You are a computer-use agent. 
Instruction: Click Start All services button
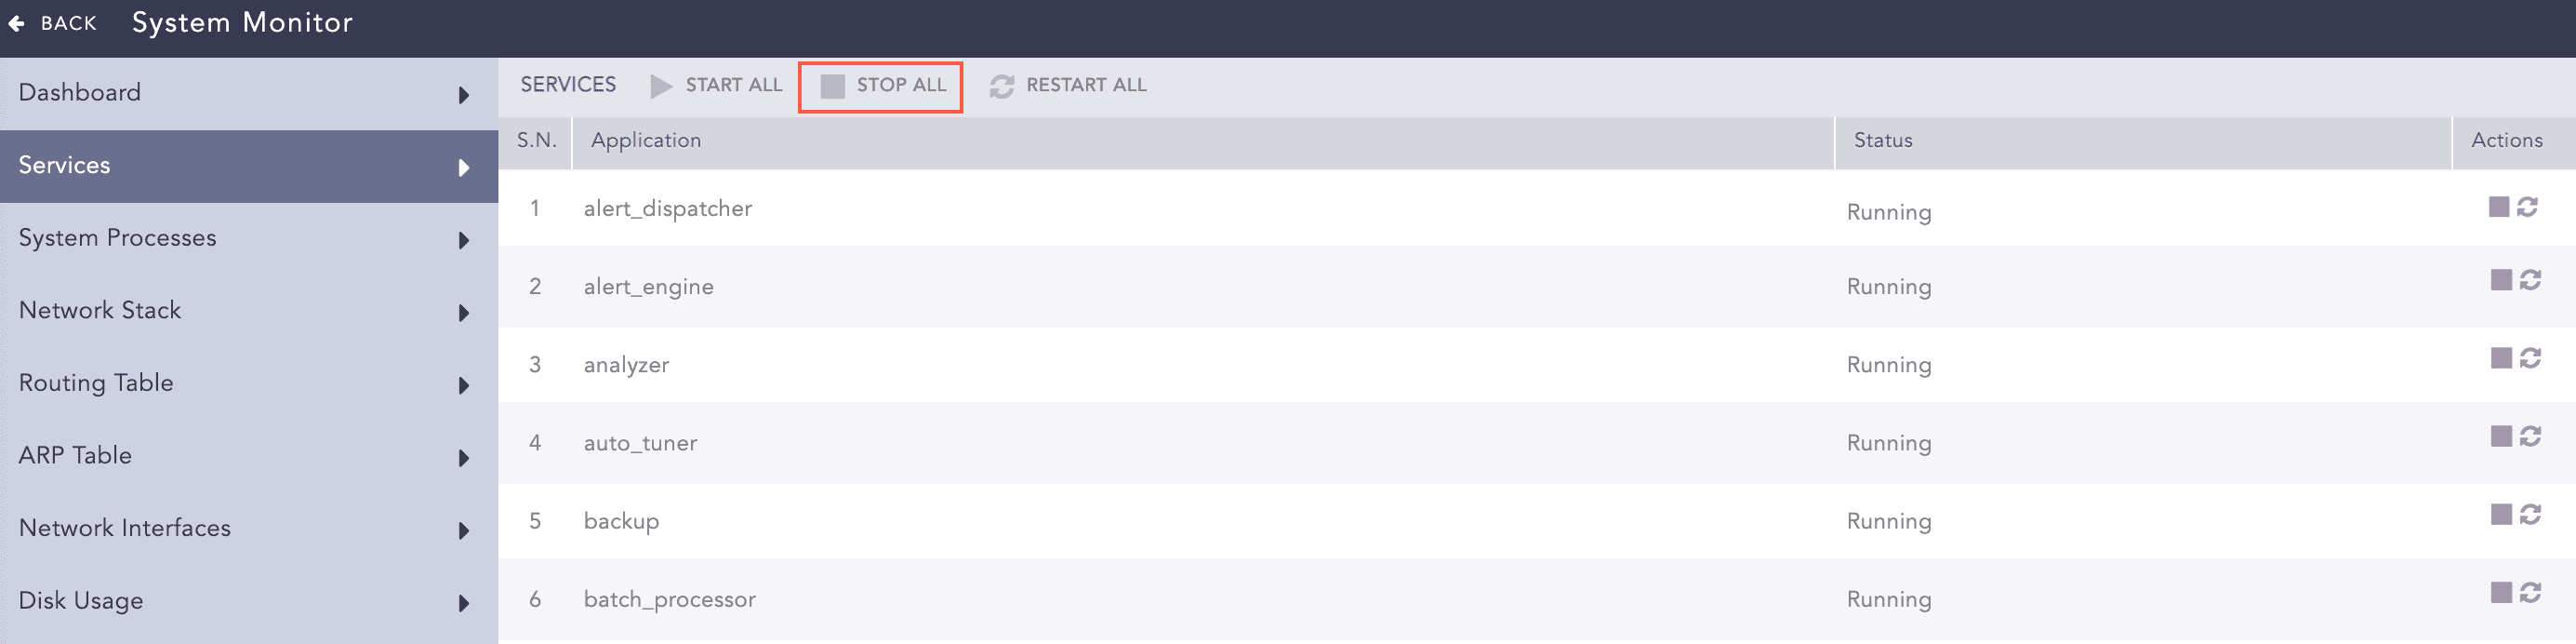pos(716,85)
